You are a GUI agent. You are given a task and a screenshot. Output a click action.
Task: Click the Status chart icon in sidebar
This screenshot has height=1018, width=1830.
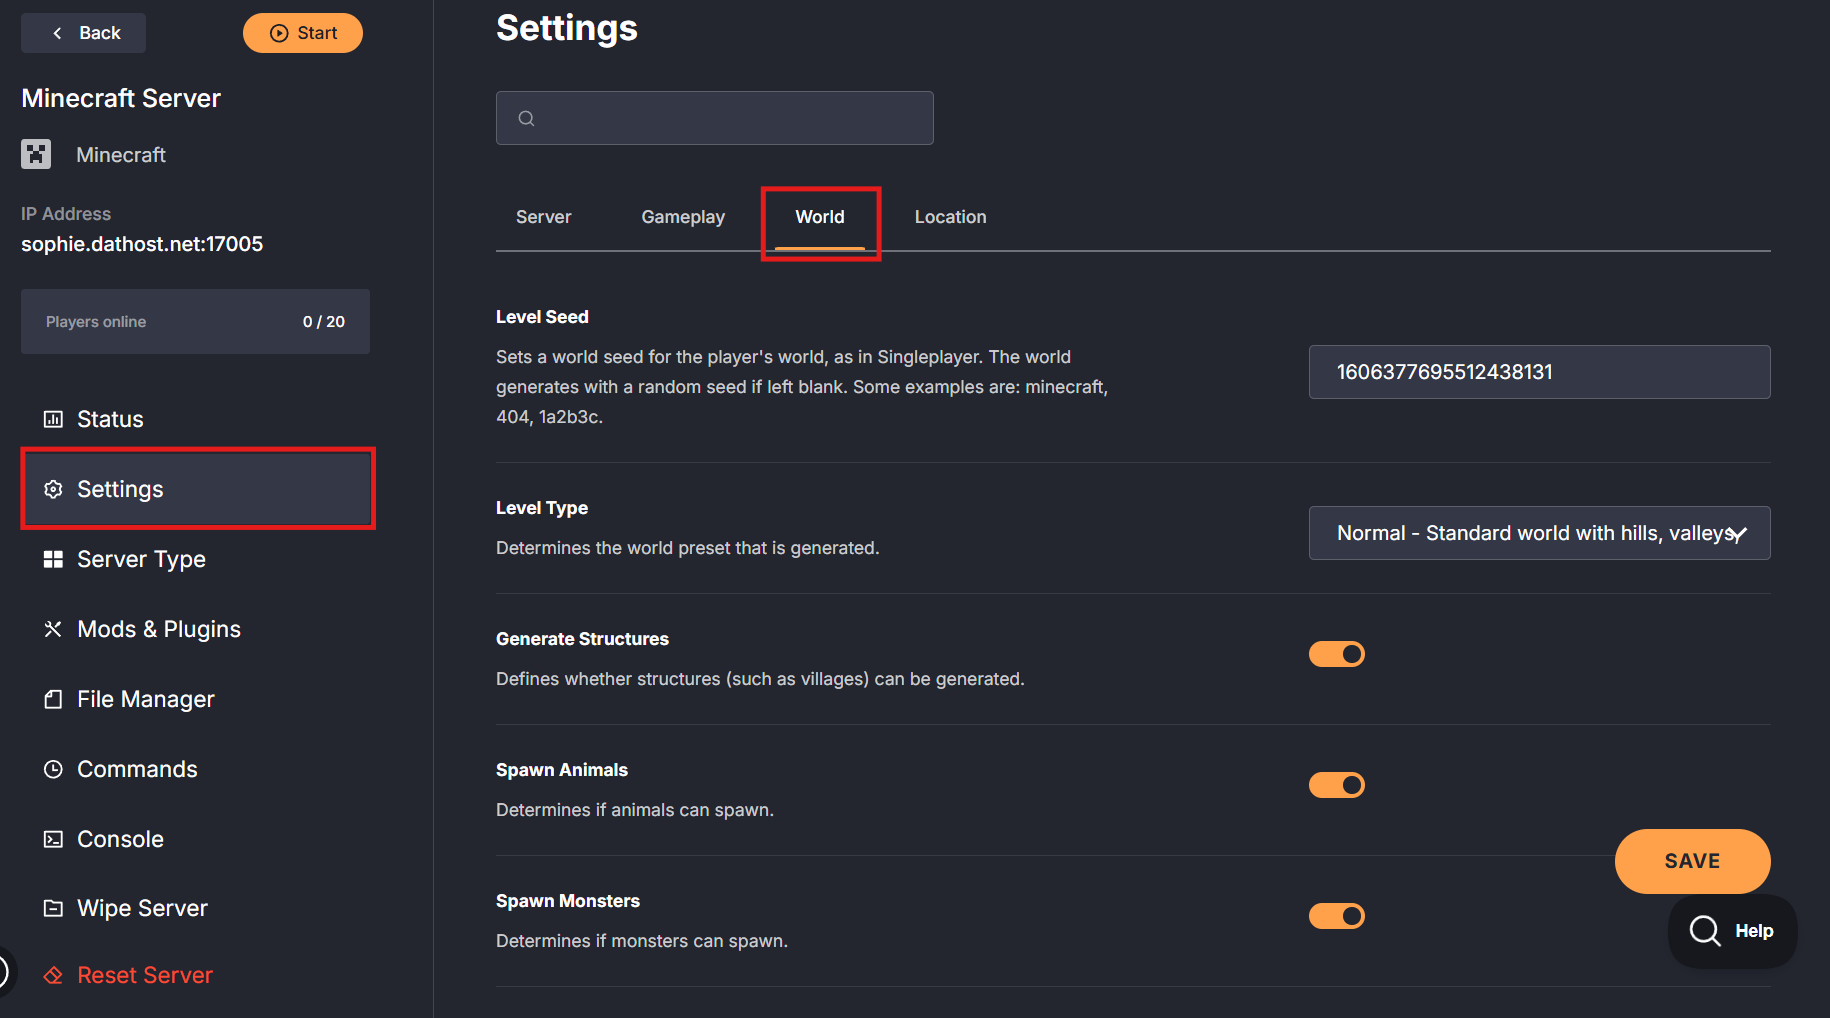[x=53, y=419]
